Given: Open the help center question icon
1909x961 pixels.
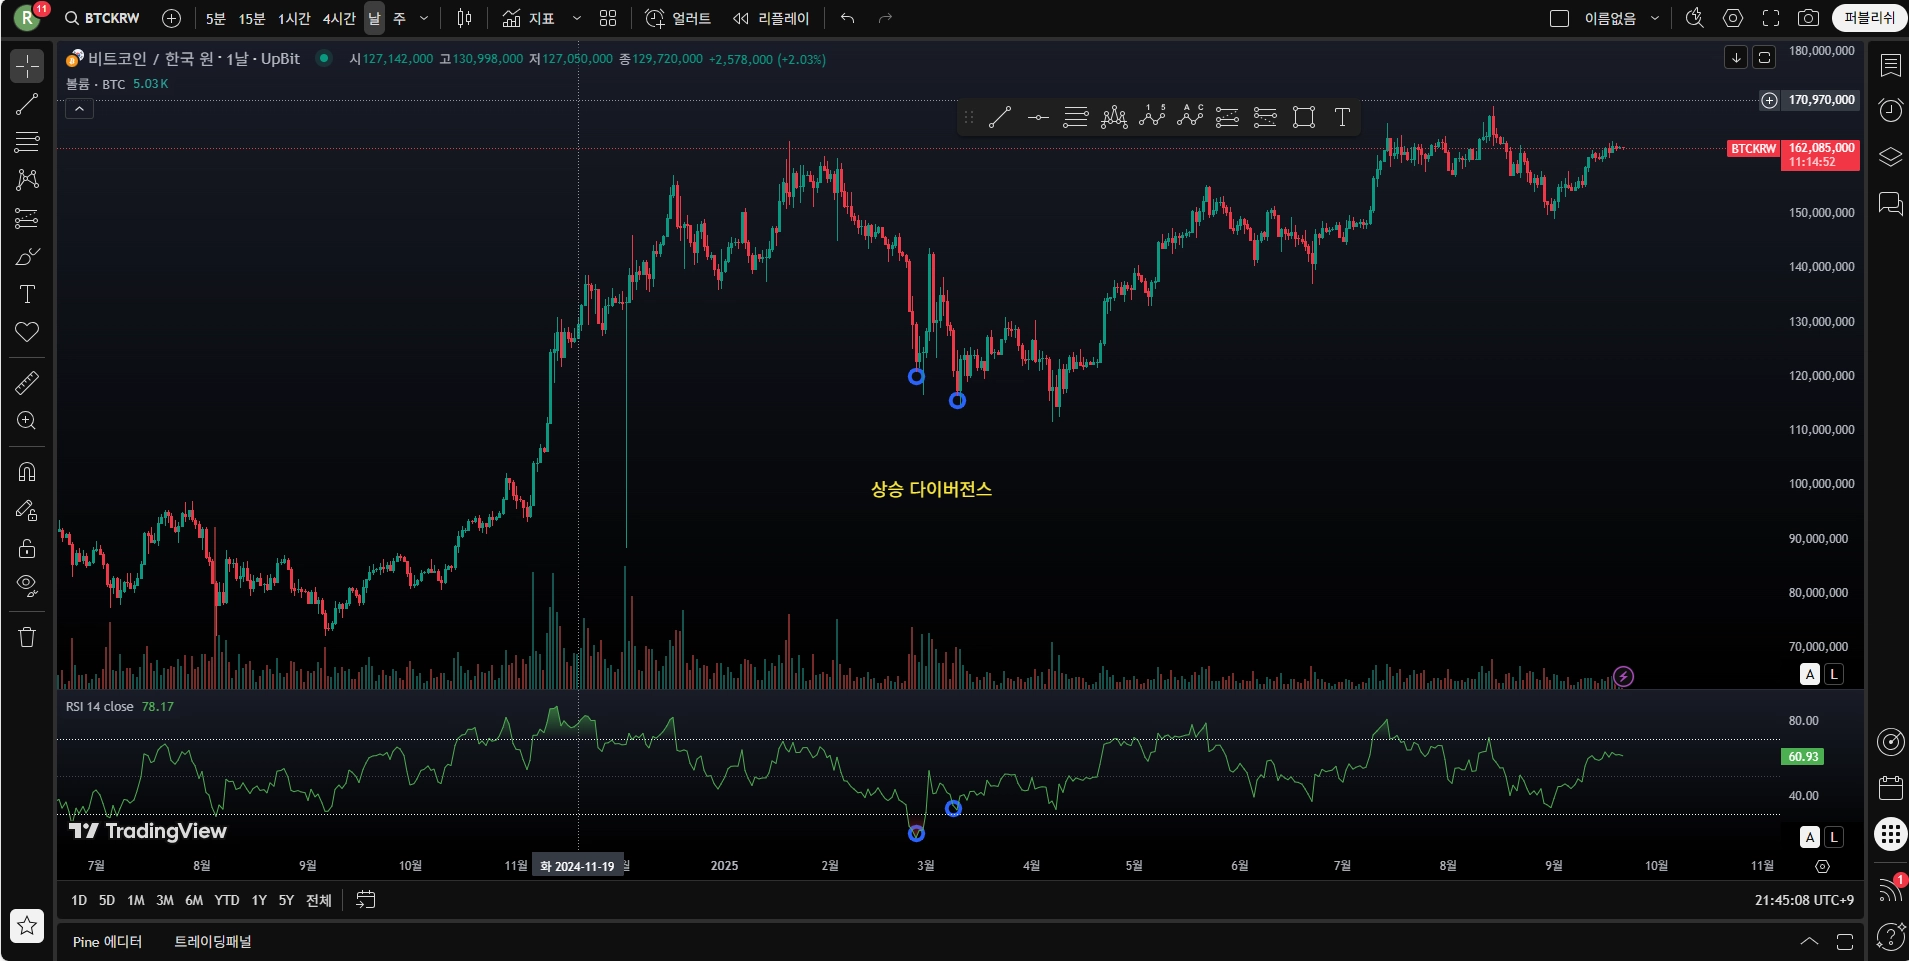Looking at the screenshot, I should point(1890,936).
